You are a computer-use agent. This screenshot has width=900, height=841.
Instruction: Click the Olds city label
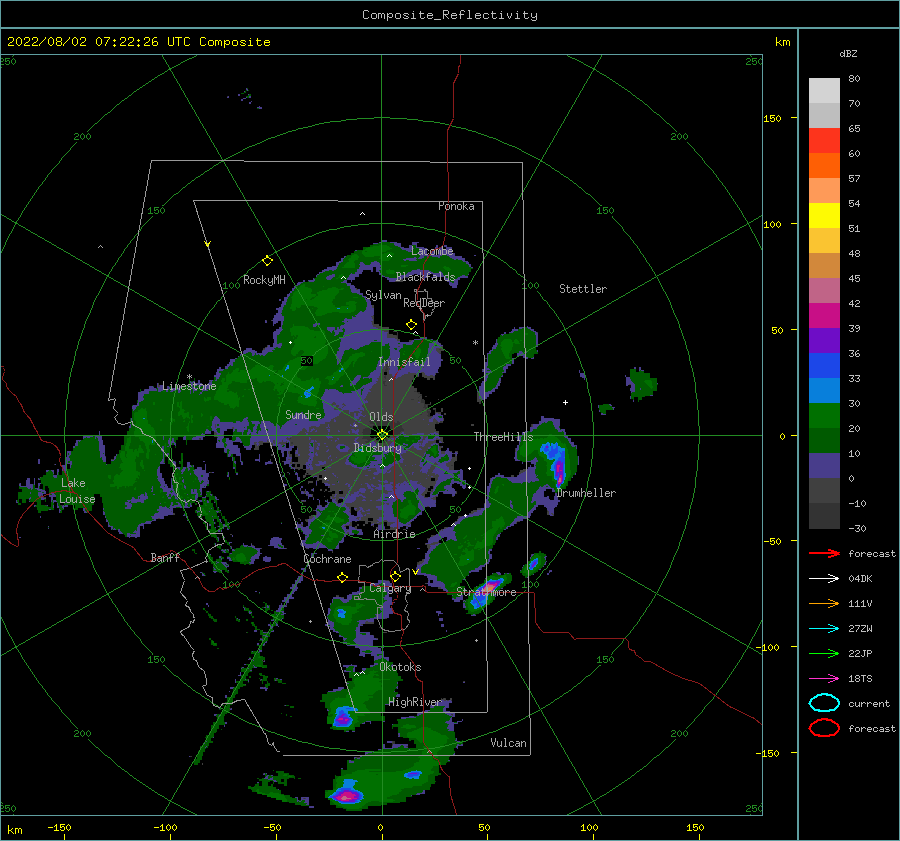click(381, 417)
